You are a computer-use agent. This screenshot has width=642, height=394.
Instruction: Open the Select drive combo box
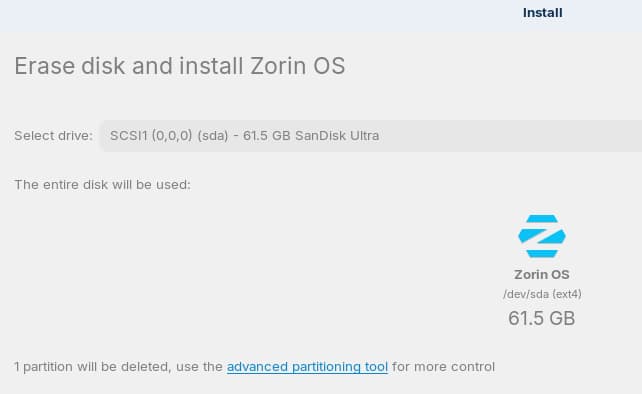(x=371, y=136)
